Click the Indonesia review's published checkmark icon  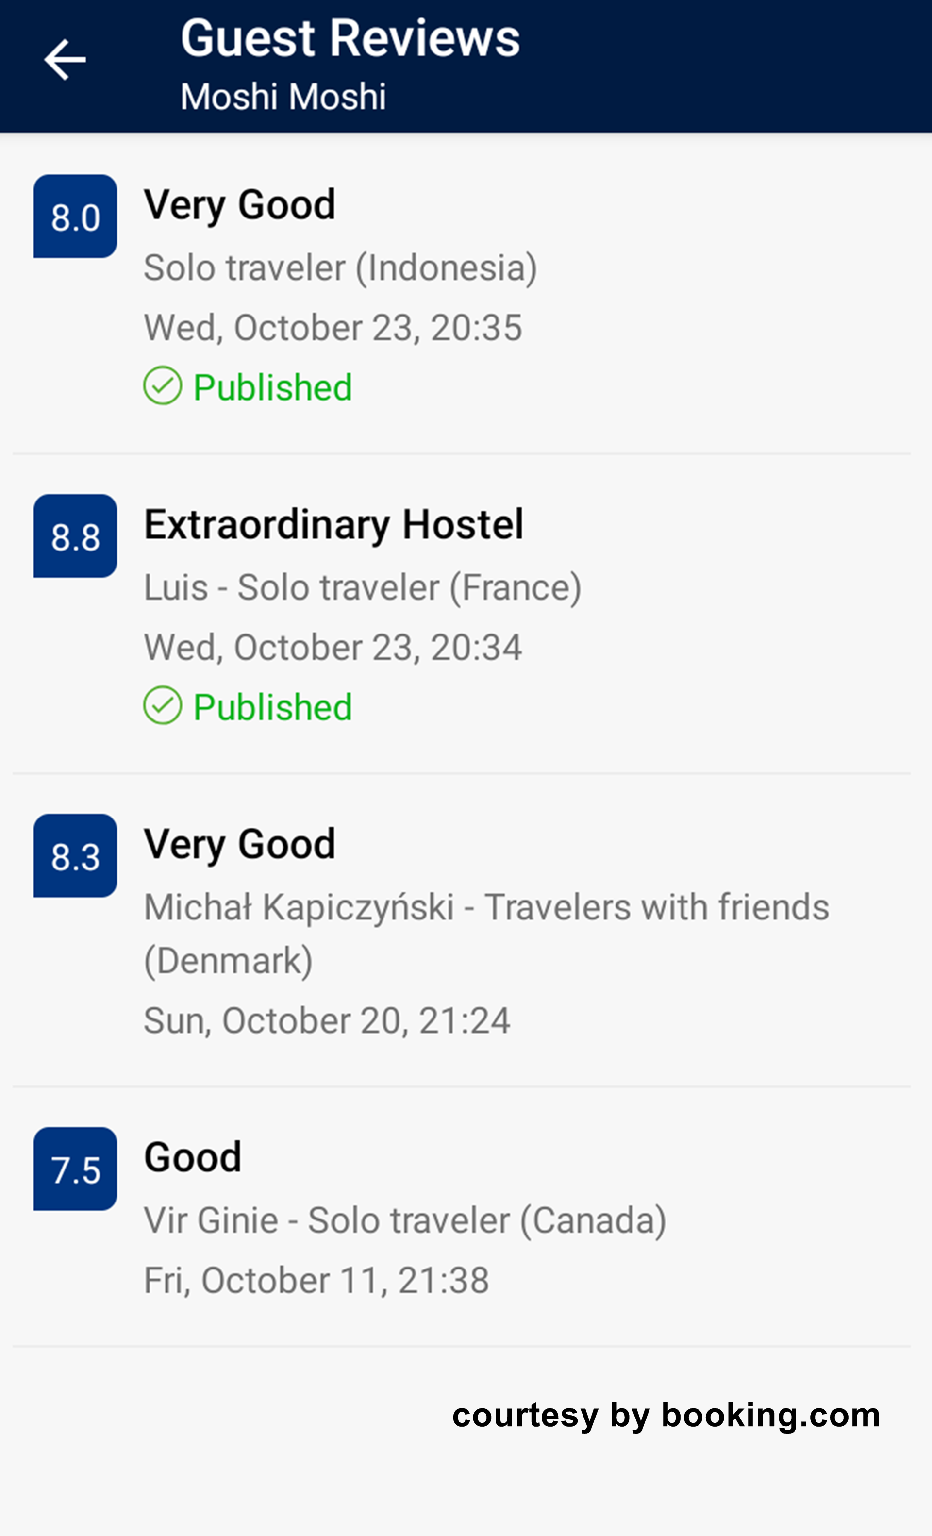click(163, 386)
